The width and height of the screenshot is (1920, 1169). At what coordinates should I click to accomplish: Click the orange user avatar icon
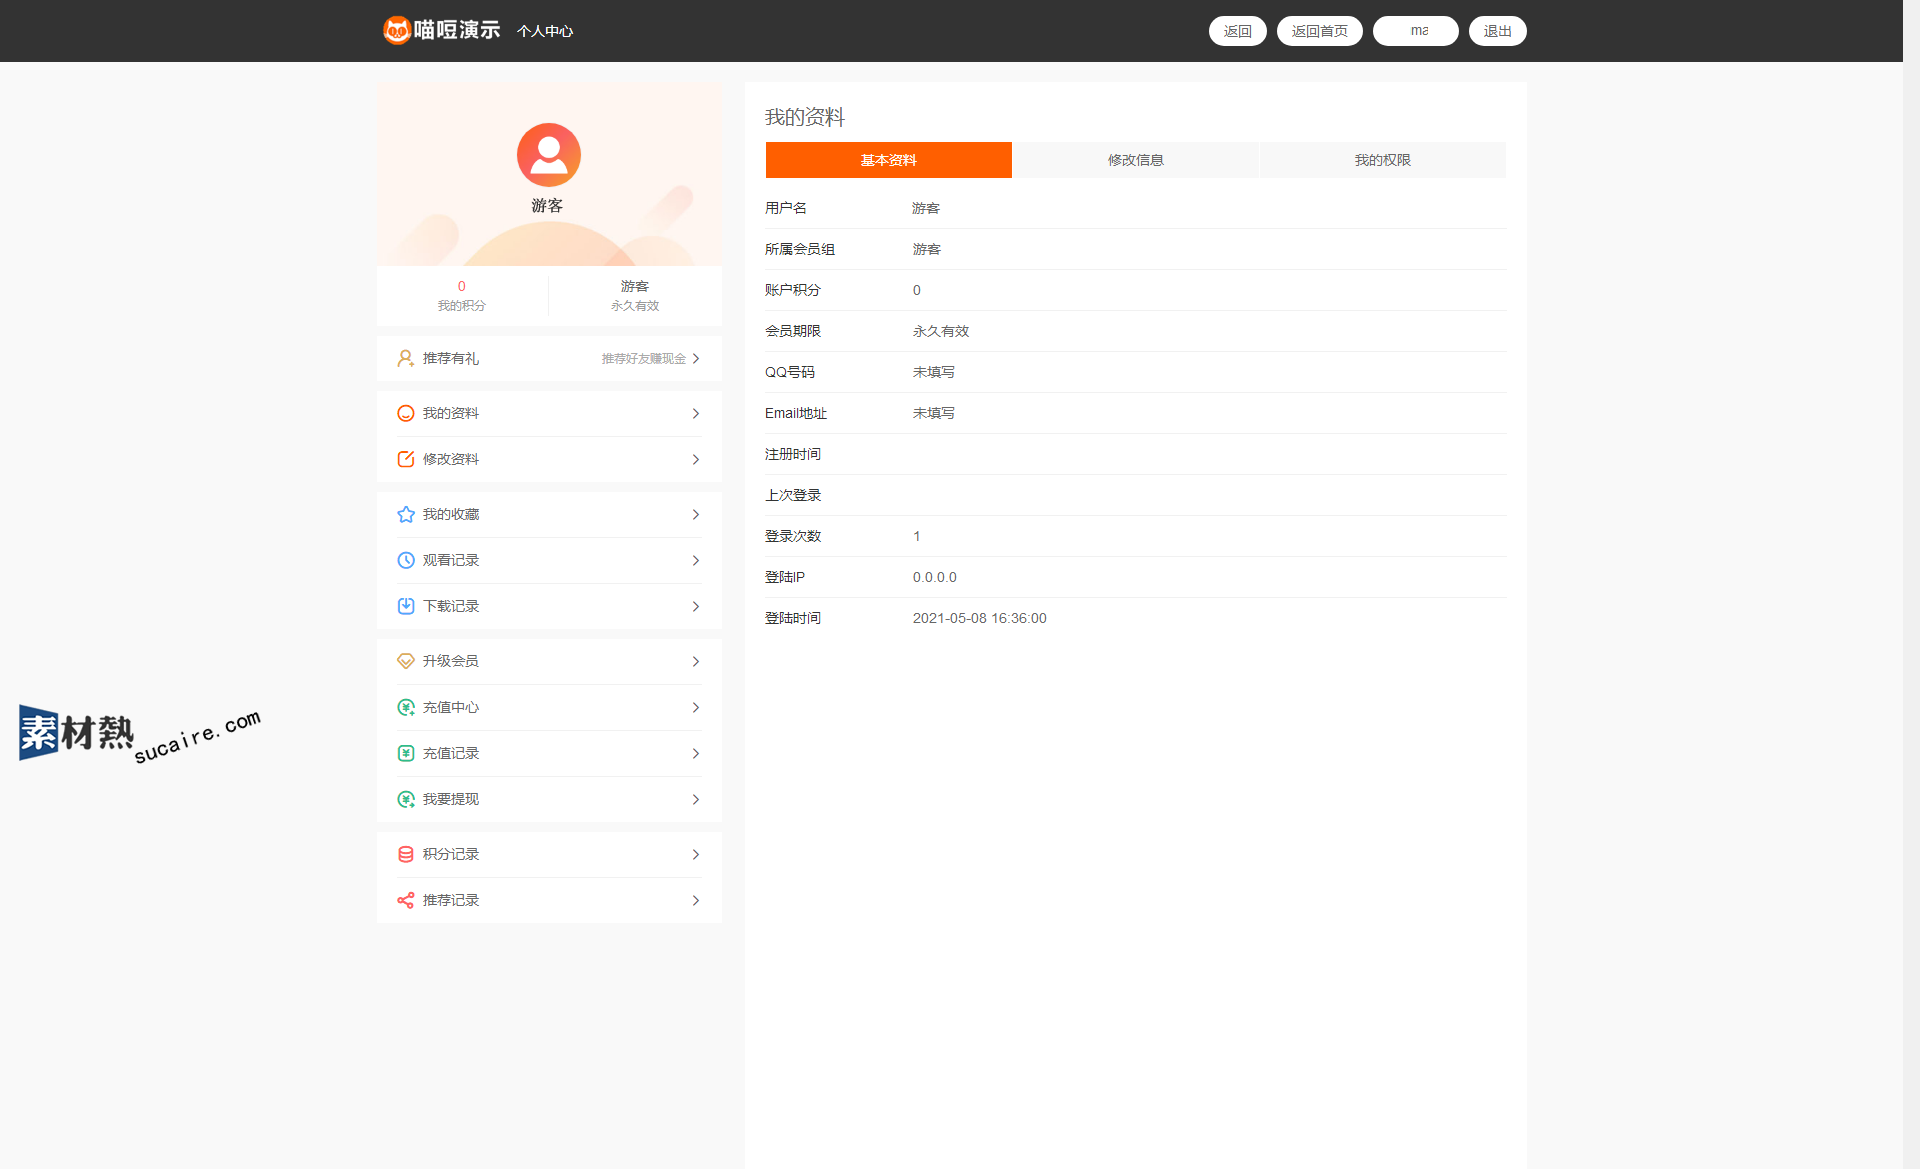point(548,155)
